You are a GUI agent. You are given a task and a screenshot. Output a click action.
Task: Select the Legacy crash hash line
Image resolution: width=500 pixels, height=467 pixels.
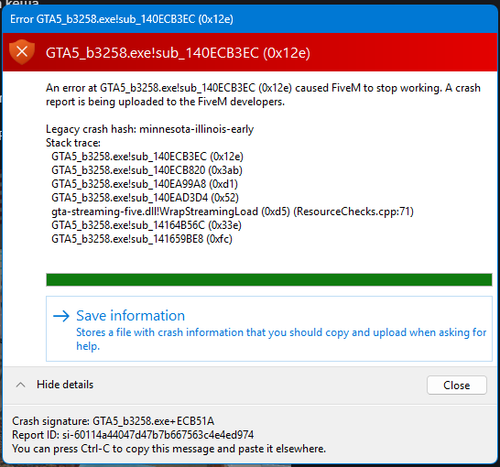[150, 129]
